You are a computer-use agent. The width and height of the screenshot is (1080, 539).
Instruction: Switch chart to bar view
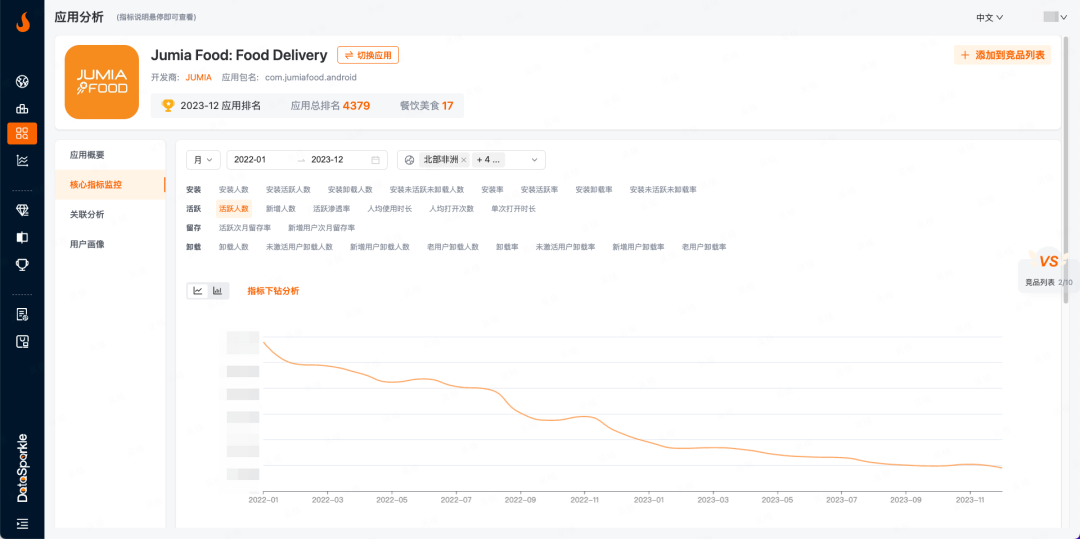pyautogui.click(x=218, y=291)
